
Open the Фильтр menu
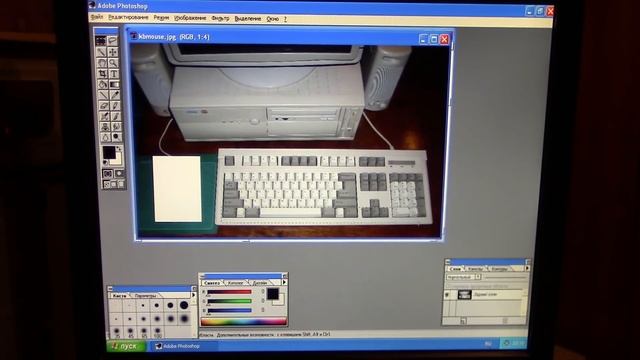(x=220, y=18)
